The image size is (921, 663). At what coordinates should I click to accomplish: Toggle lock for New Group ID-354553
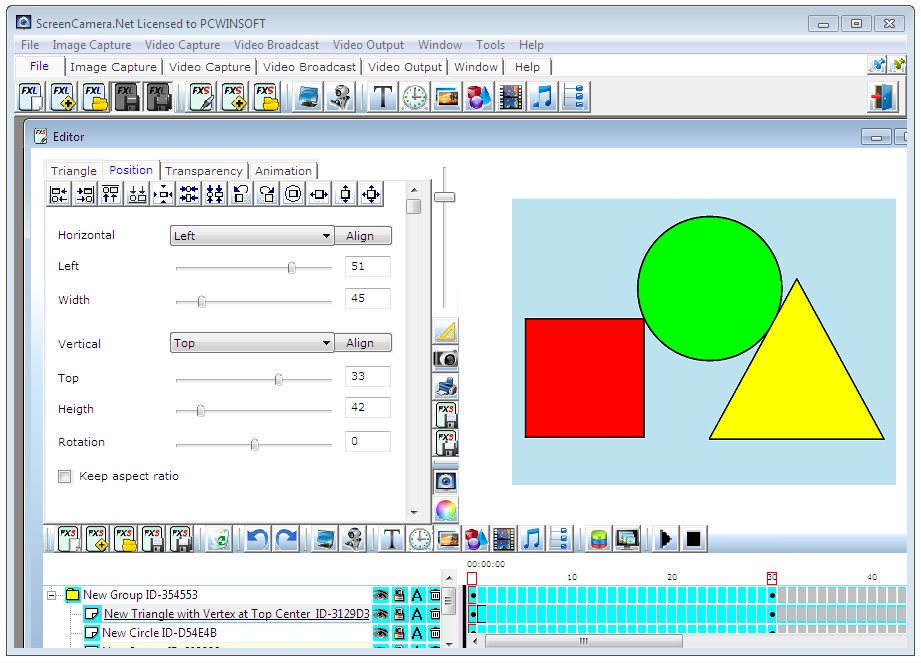pos(399,595)
